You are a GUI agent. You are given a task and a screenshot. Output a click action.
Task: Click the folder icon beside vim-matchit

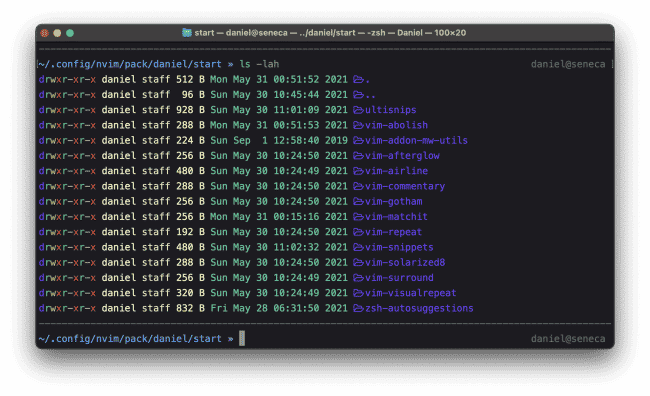pos(358,217)
